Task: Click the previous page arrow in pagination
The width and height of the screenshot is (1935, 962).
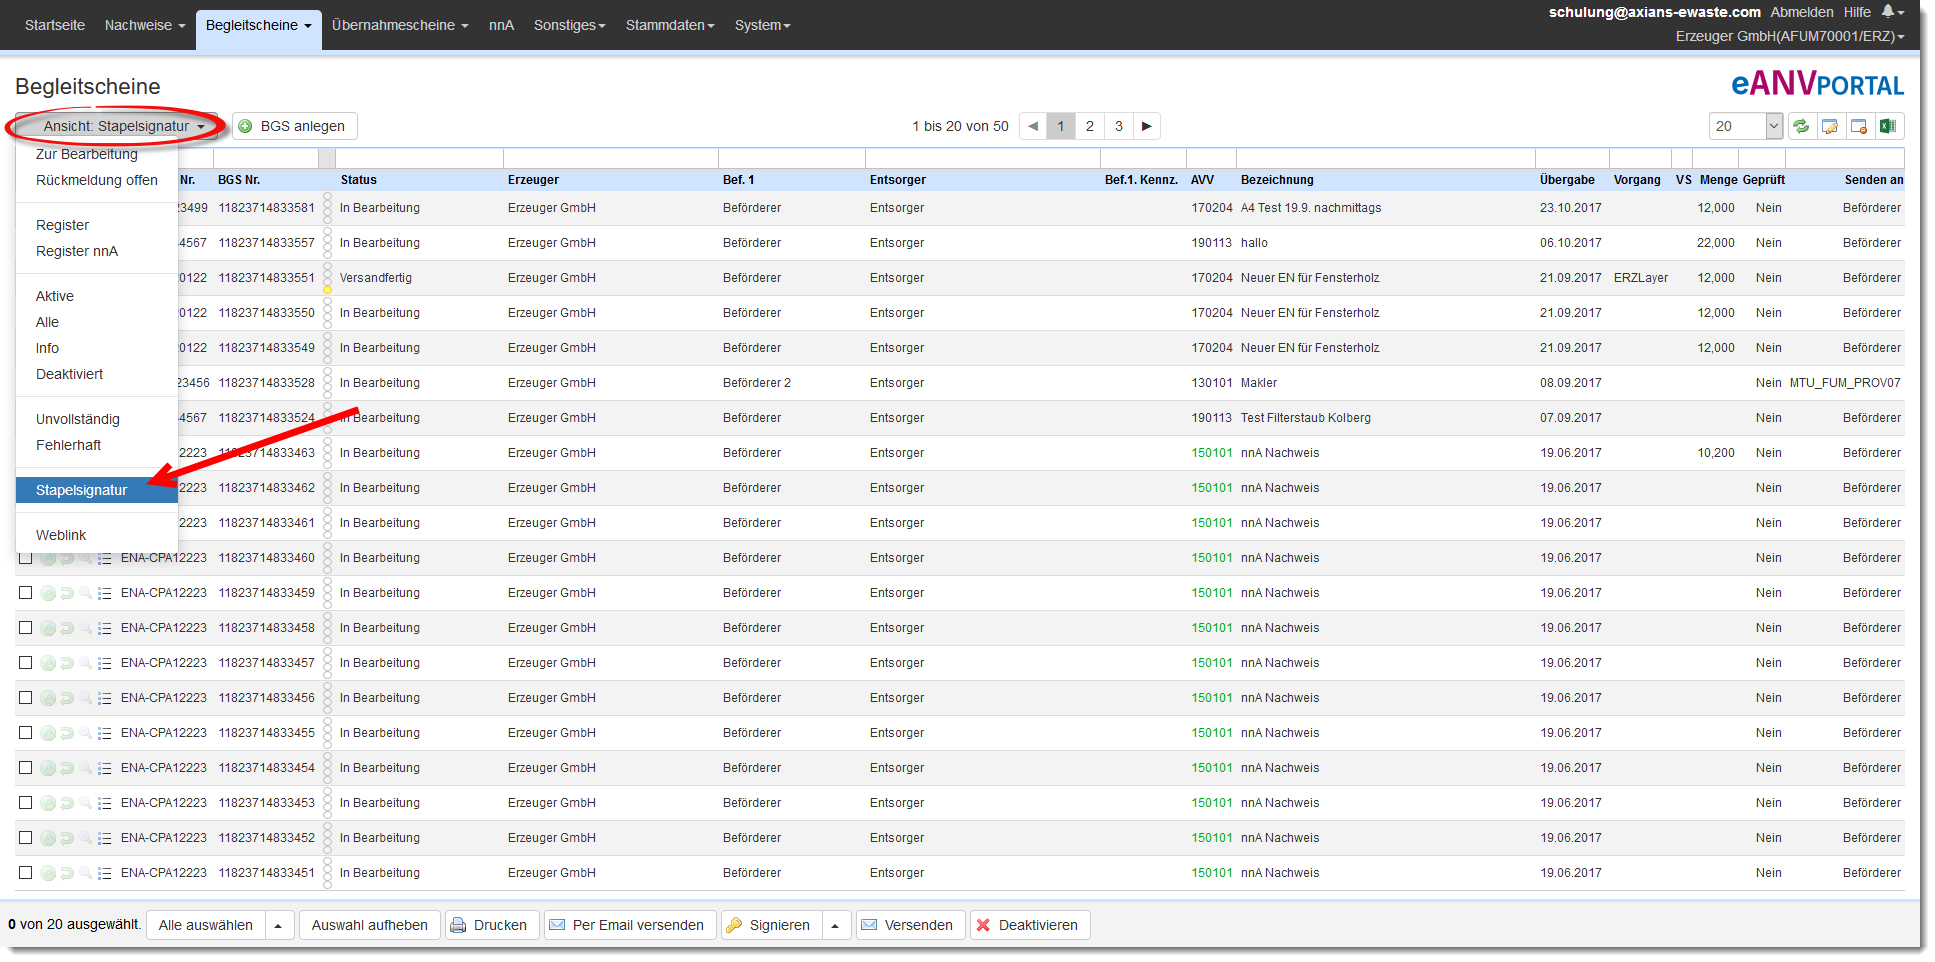Action: point(1033,126)
